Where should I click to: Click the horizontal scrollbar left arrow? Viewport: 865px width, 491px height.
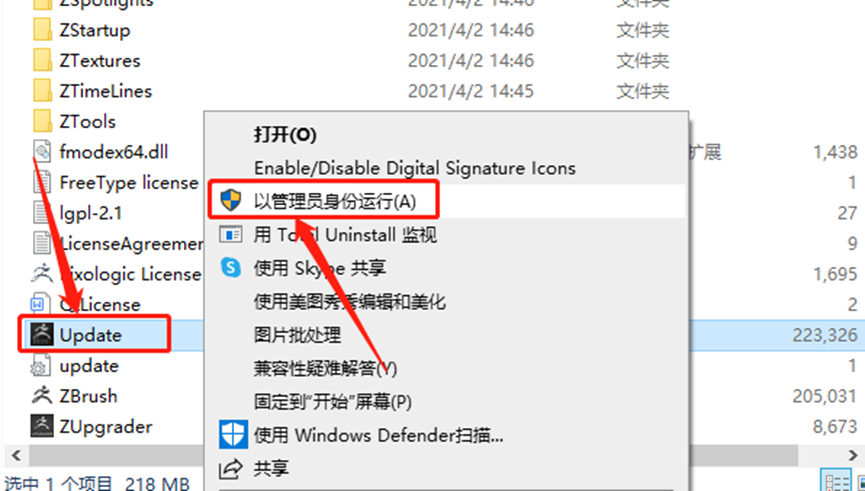click(x=15, y=456)
